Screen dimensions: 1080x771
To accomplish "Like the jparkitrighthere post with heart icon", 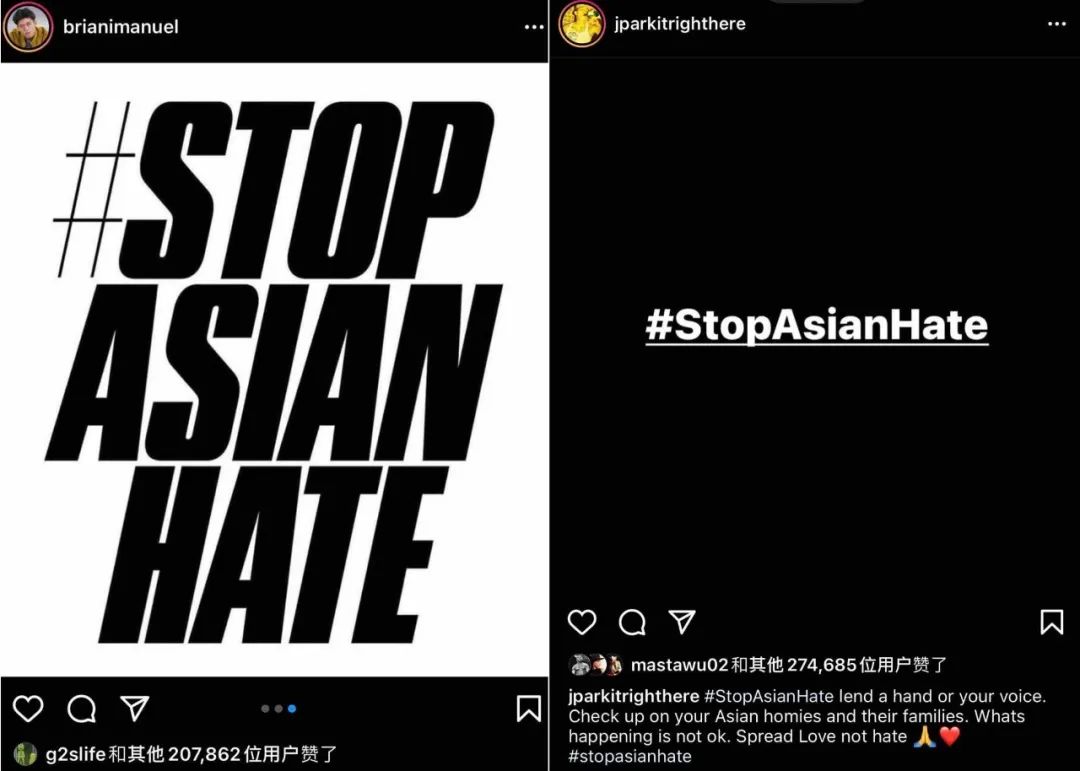I will (x=582, y=622).
